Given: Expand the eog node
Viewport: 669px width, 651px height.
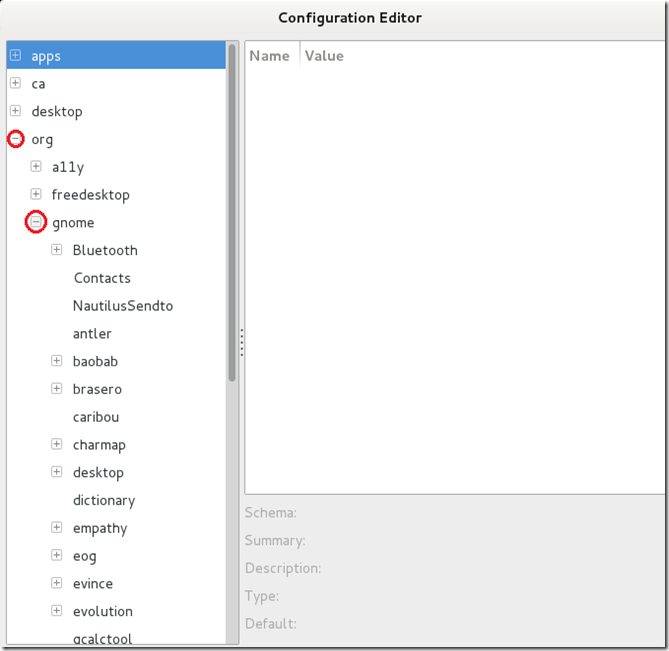Looking at the screenshot, I should coord(56,555).
